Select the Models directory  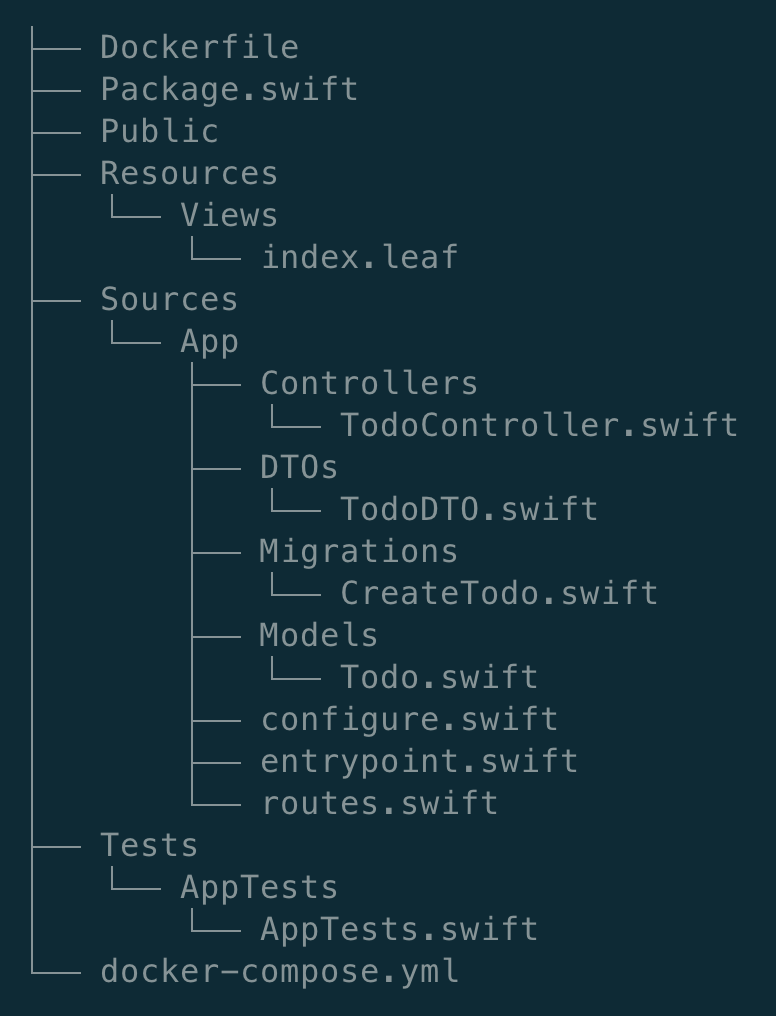319,635
